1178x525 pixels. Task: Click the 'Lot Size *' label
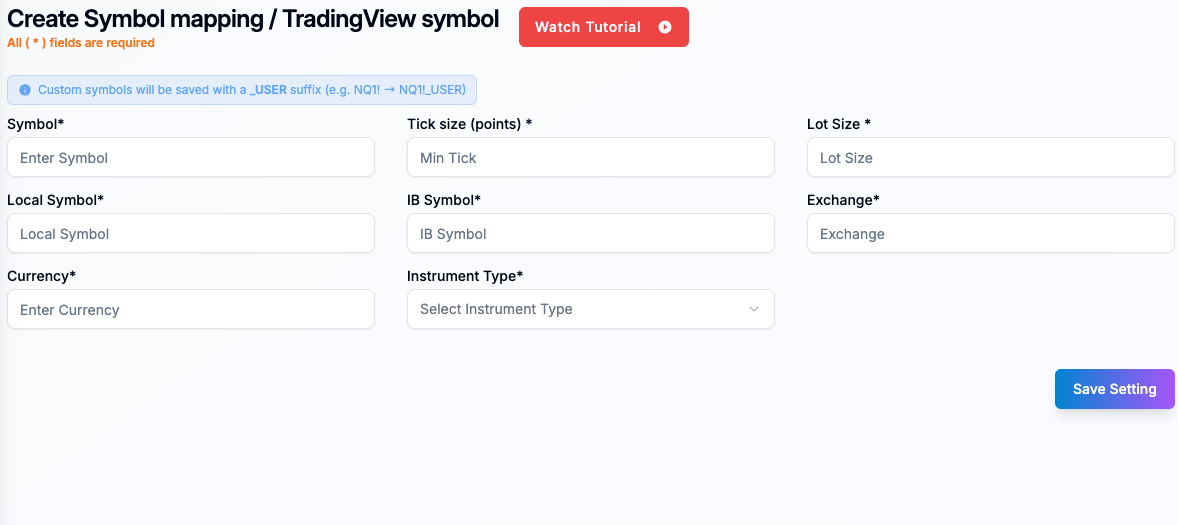pos(838,124)
